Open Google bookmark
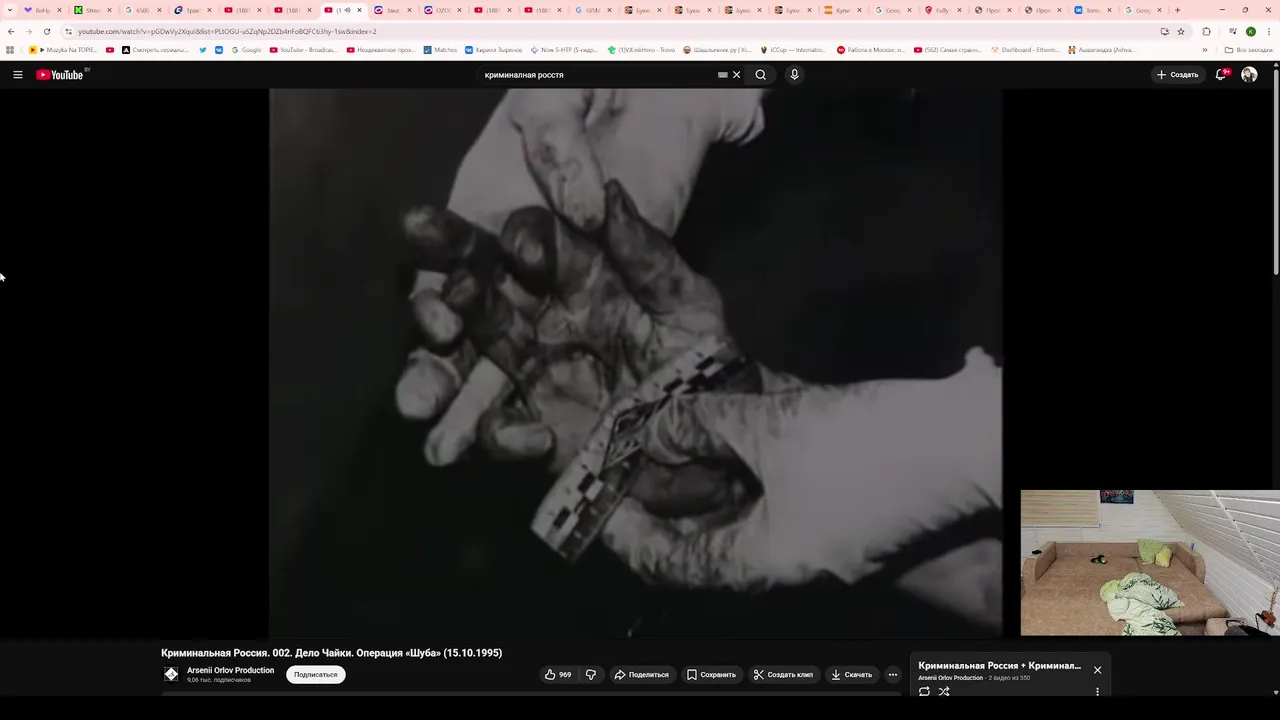Viewport: 1280px width, 720px height. click(246, 50)
